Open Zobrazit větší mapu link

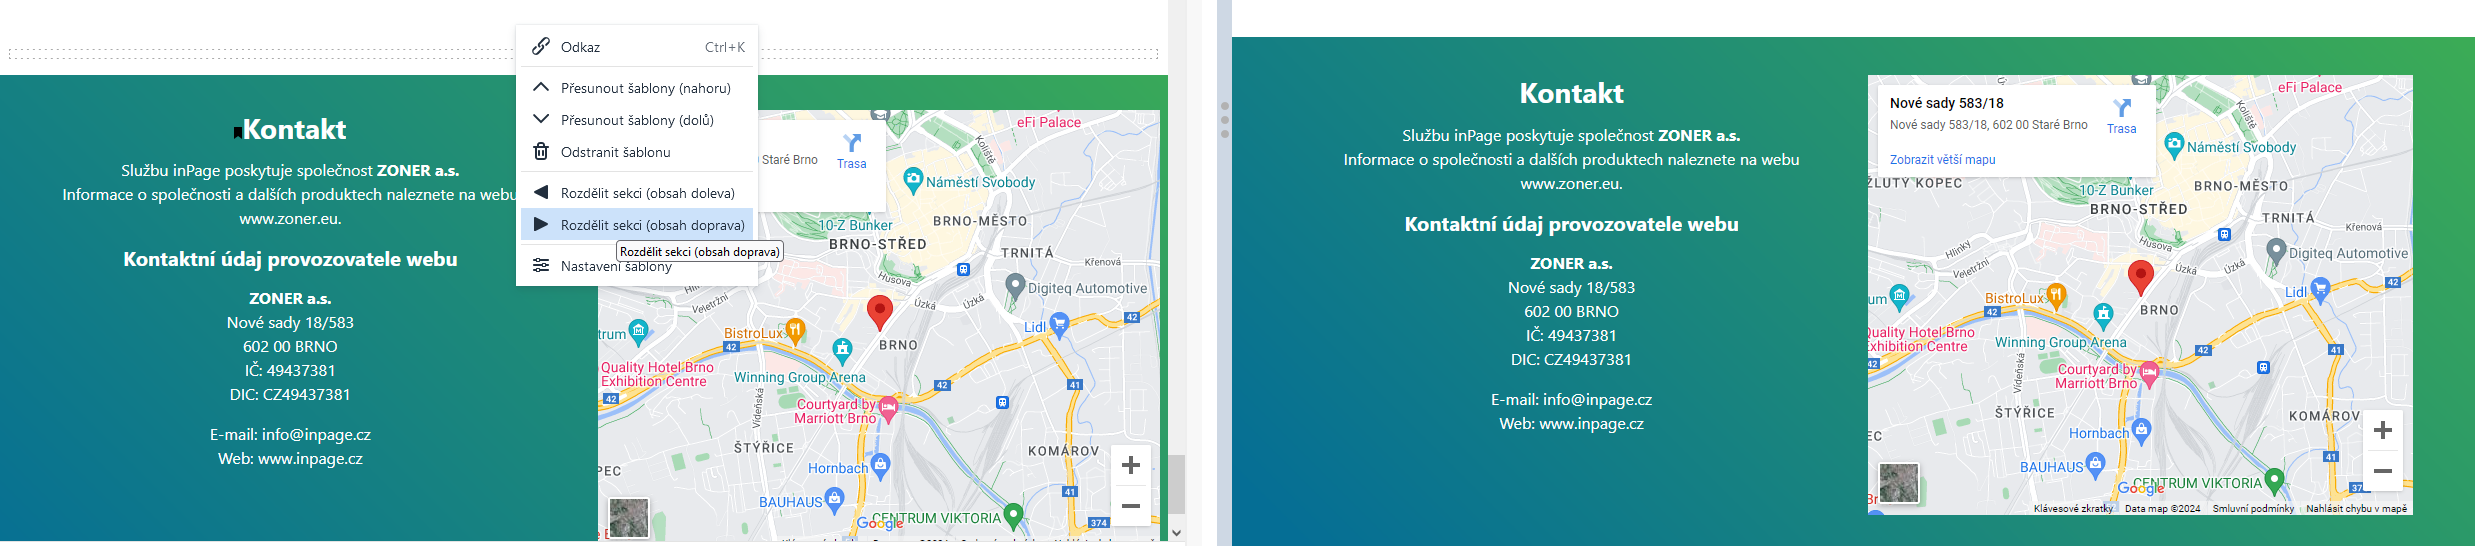1942,159
